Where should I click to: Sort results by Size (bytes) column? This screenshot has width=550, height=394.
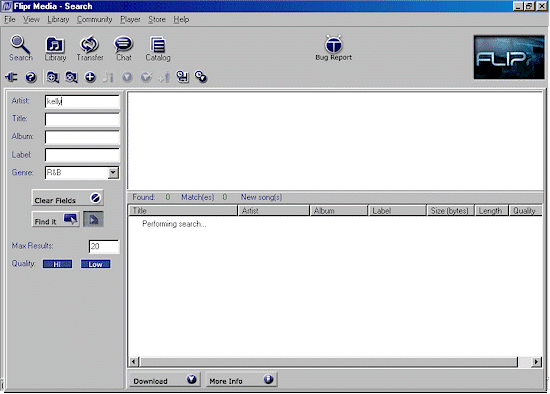(451, 211)
